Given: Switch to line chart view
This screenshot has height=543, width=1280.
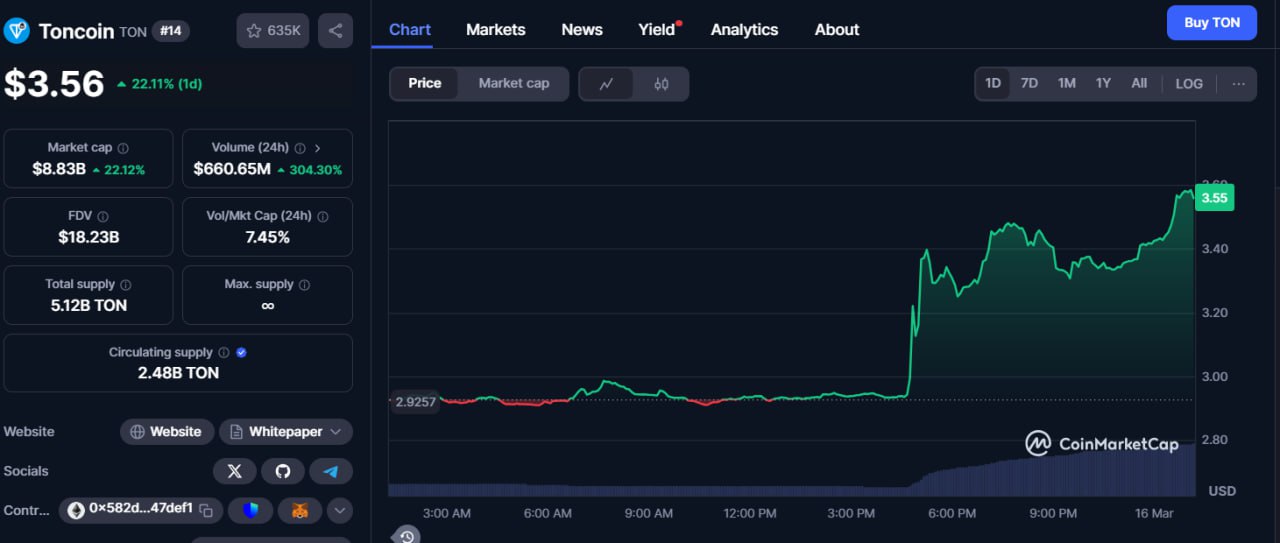Looking at the screenshot, I should click(x=607, y=84).
